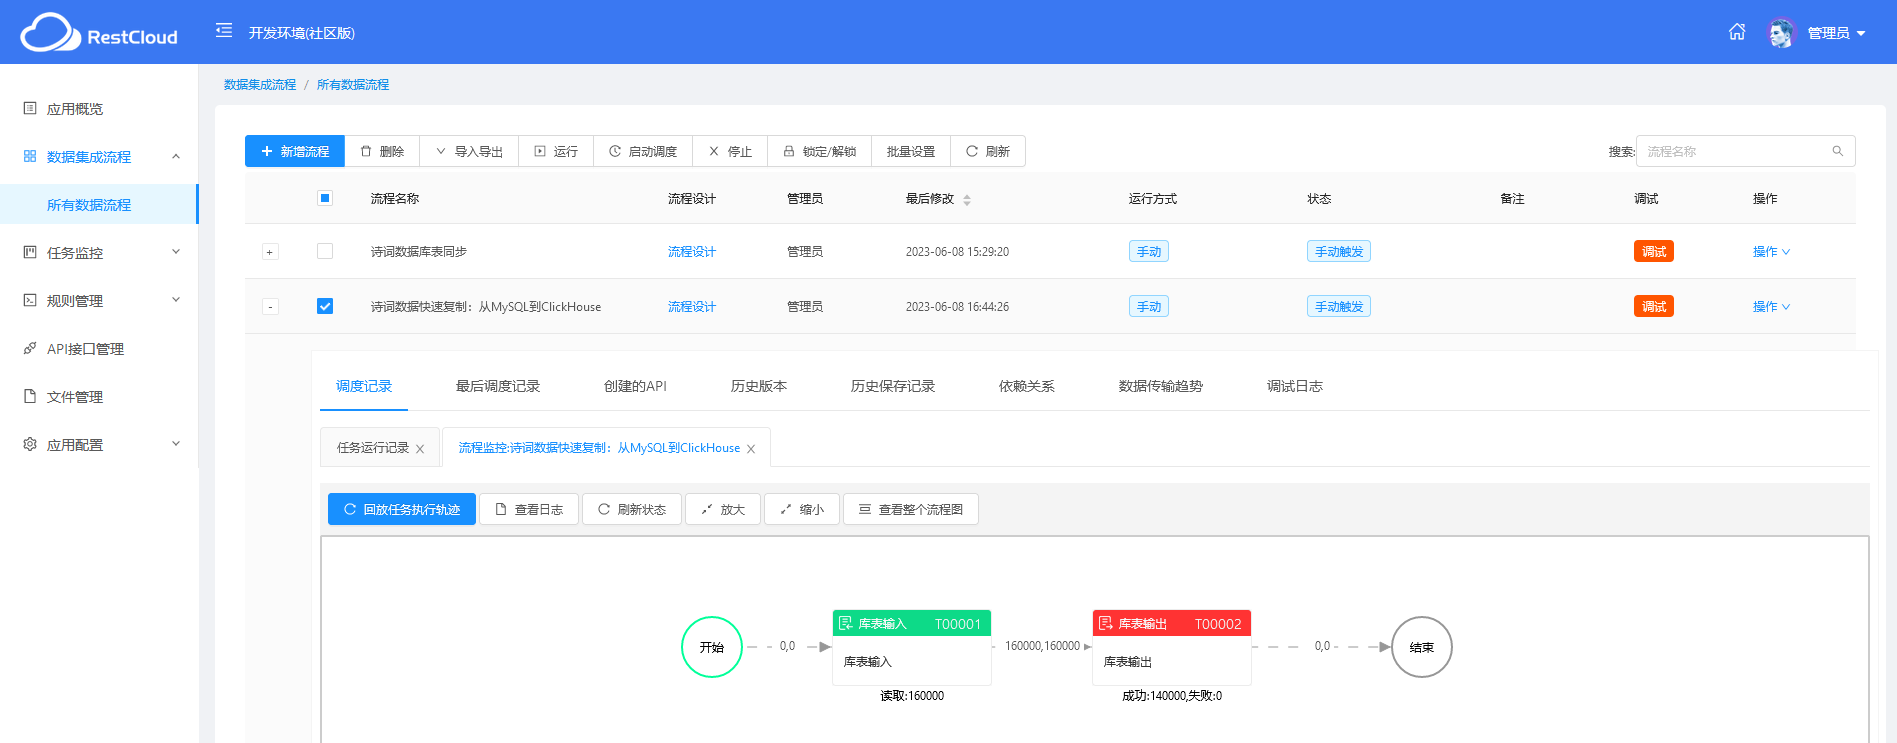Screen dimensions: 1897x743
Task: Click 查看日志 button
Action: pos(529,509)
